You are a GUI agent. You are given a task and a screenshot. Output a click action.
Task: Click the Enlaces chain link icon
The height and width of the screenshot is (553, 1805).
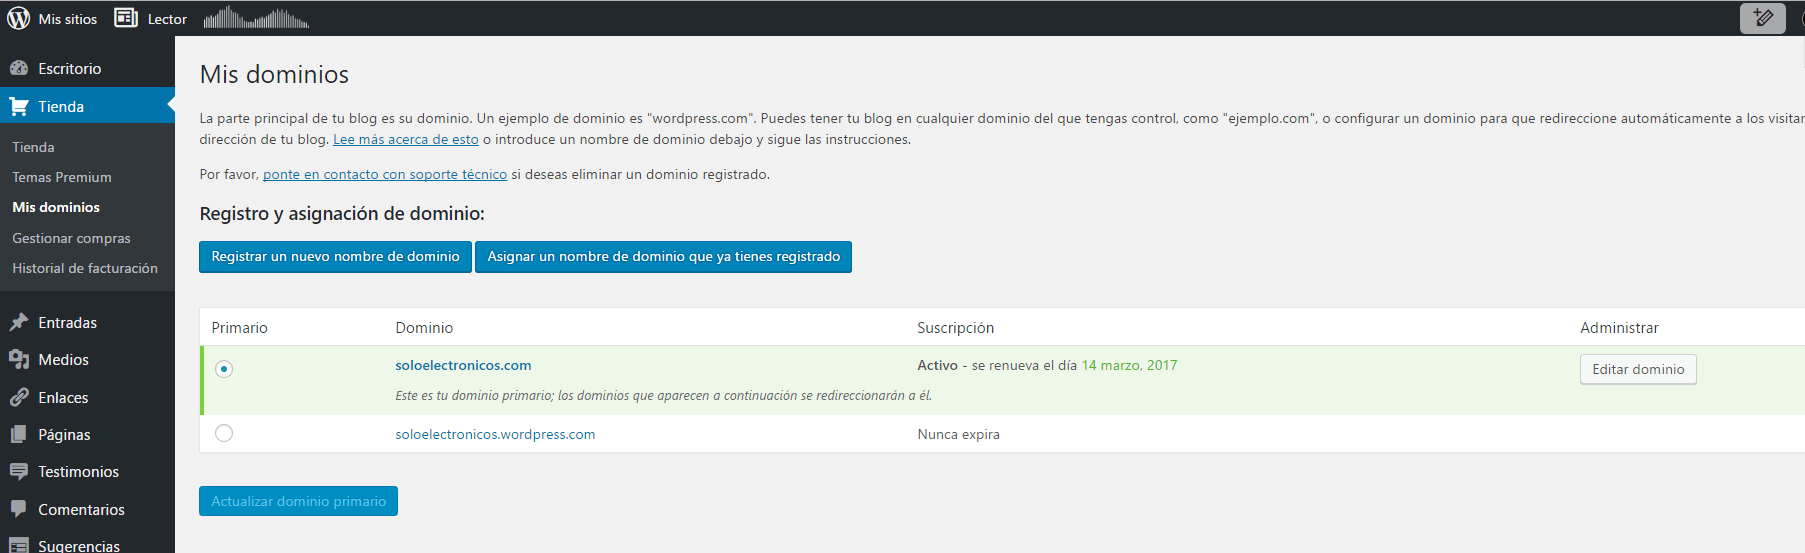click(x=19, y=397)
